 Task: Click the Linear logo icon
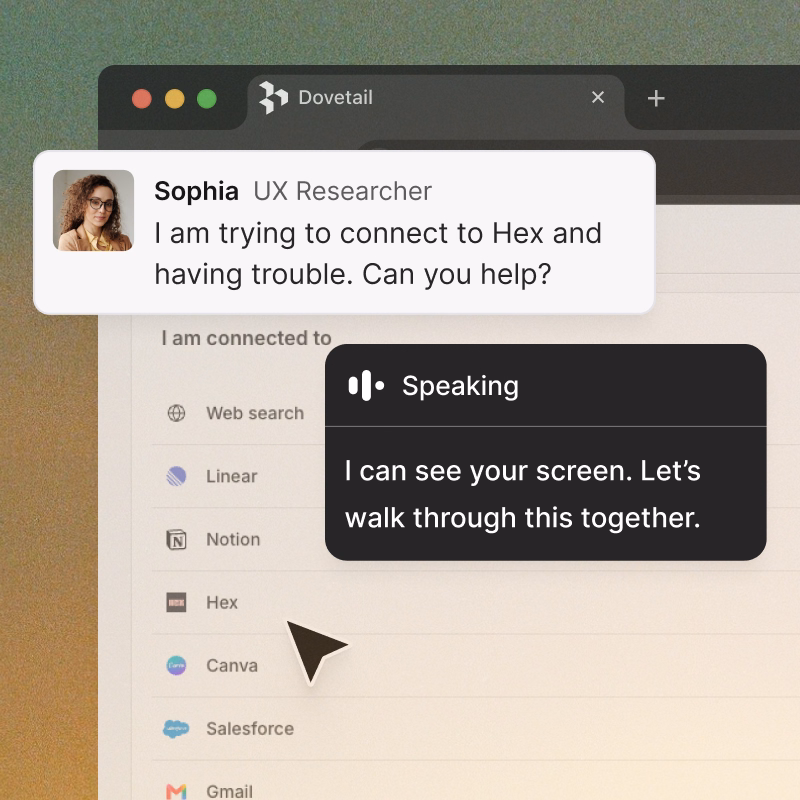pos(177,476)
